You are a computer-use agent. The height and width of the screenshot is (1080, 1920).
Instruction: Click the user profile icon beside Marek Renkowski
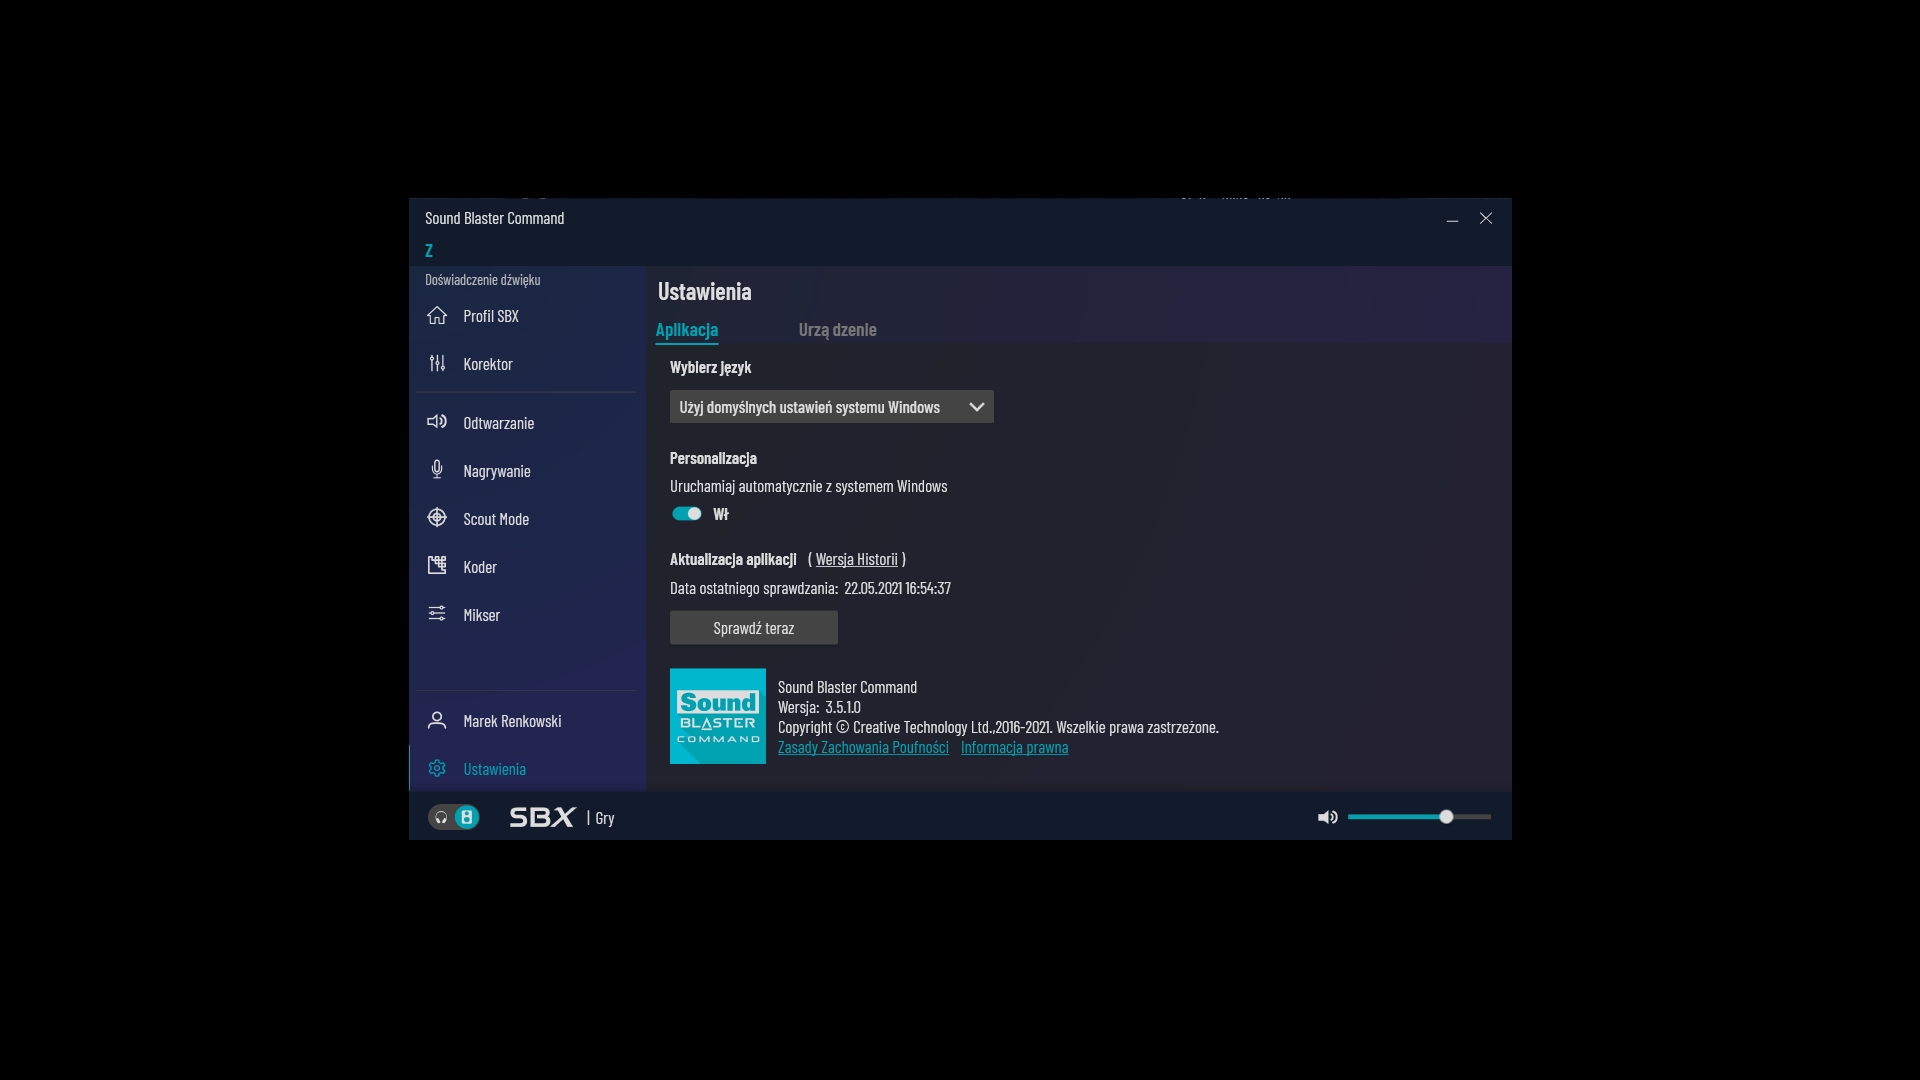[437, 720]
